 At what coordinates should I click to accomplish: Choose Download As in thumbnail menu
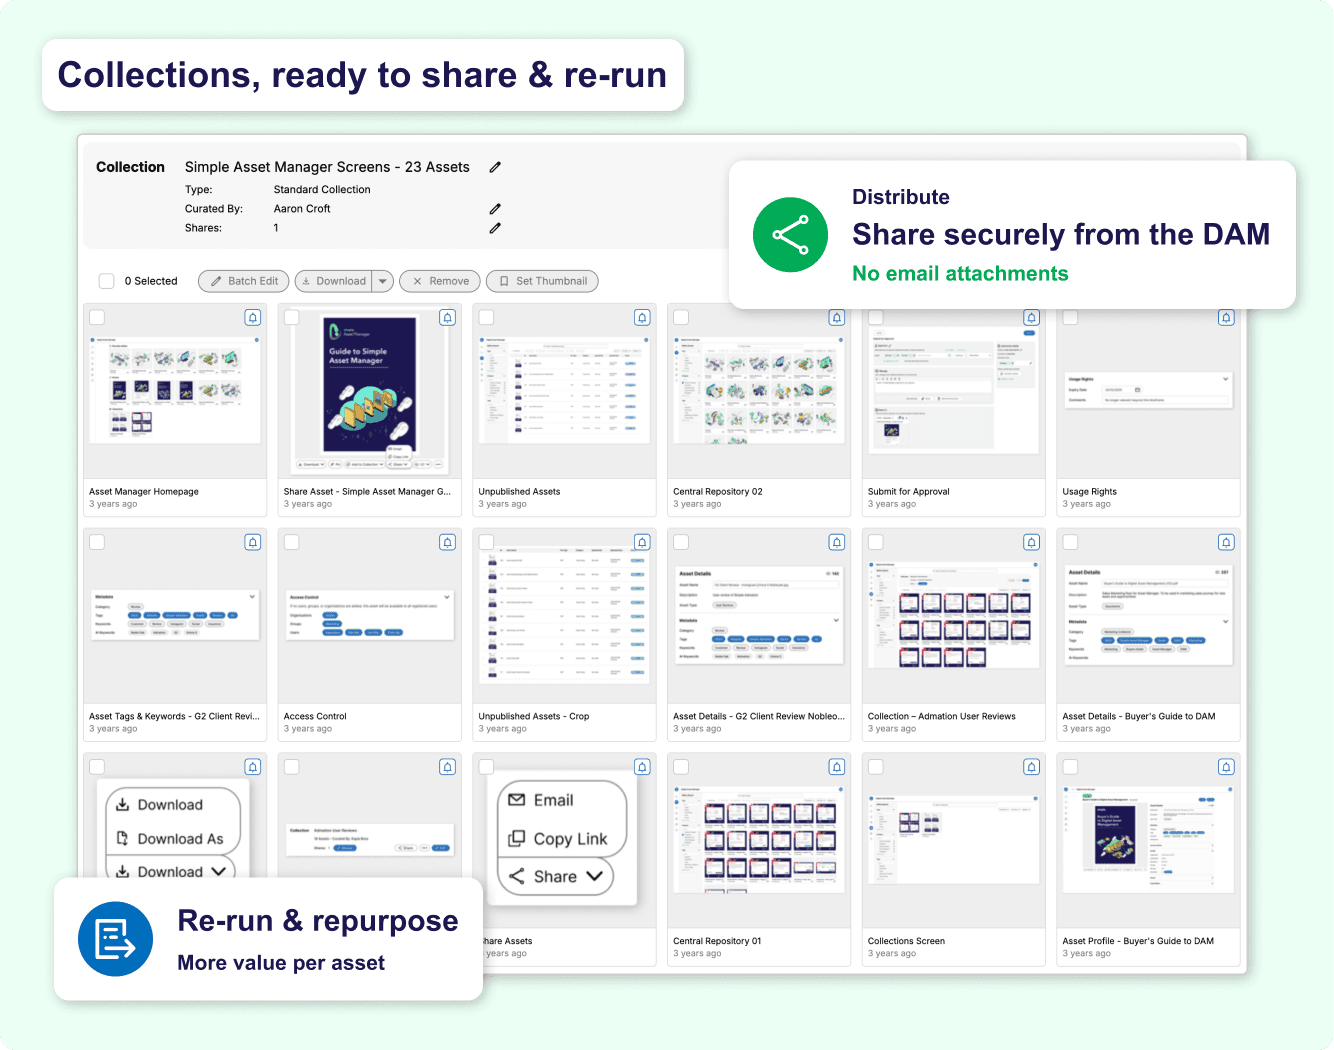[169, 839]
